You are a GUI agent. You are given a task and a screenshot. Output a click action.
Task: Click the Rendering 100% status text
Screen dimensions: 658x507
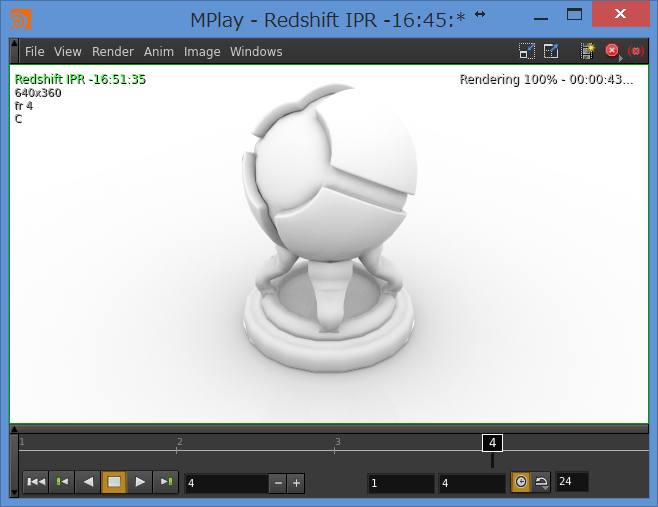point(546,79)
